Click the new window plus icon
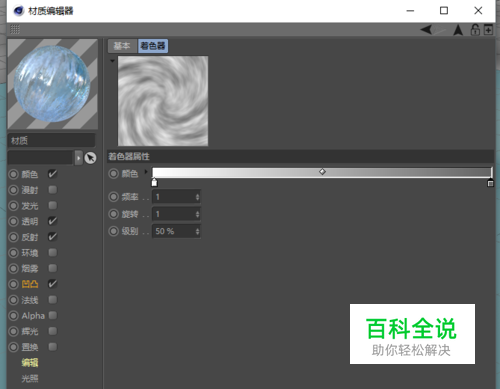The height and width of the screenshot is (389, 500). (x=488, y=30)
